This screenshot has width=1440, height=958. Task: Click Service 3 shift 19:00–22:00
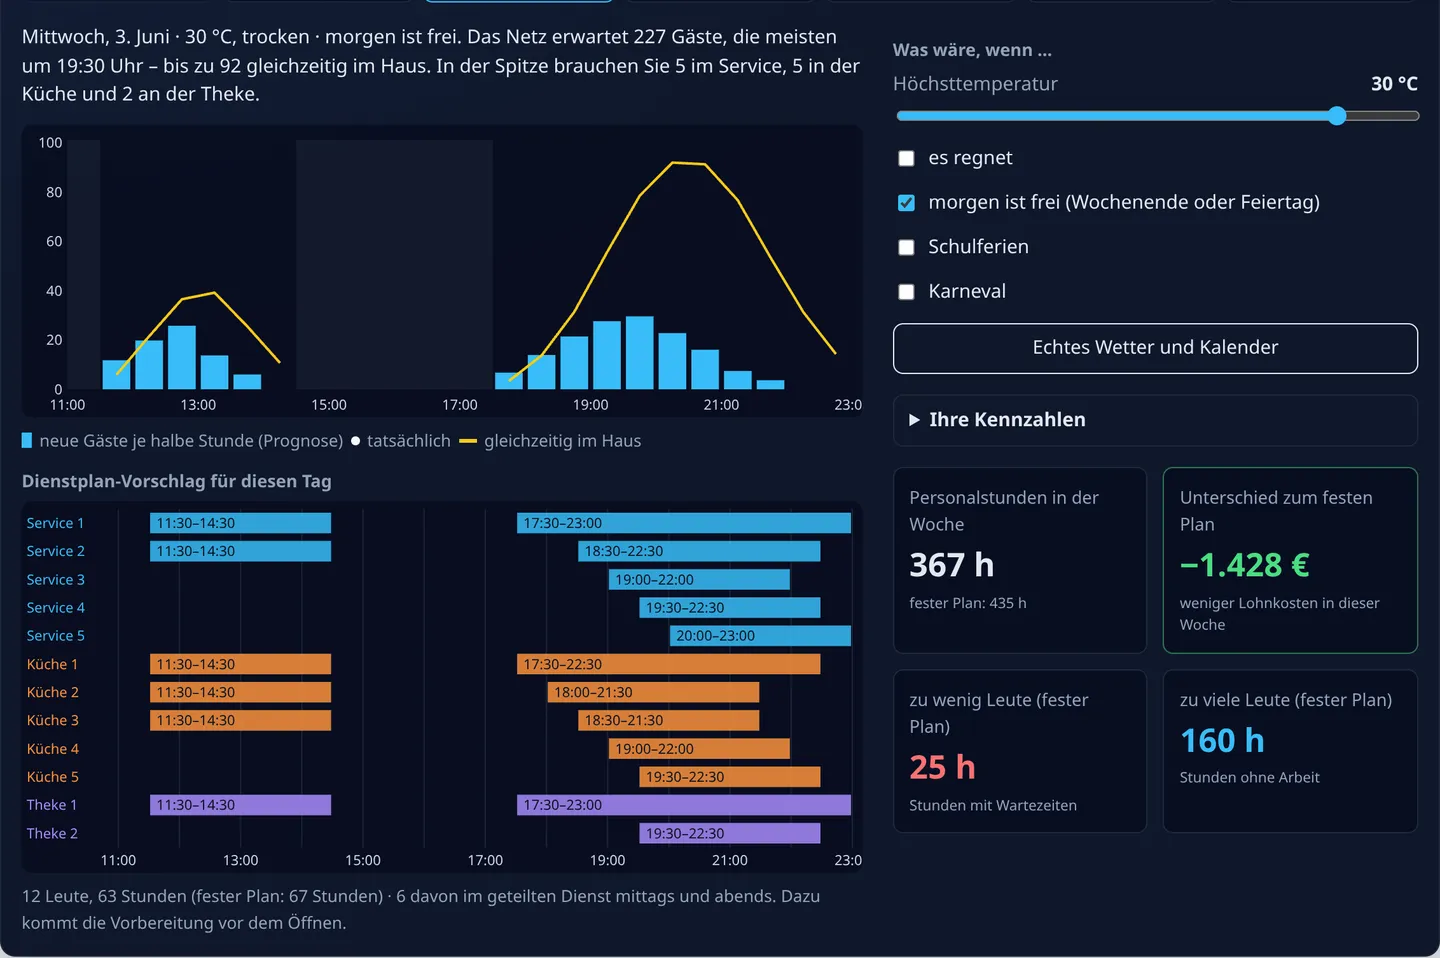[x=699, y=580]
